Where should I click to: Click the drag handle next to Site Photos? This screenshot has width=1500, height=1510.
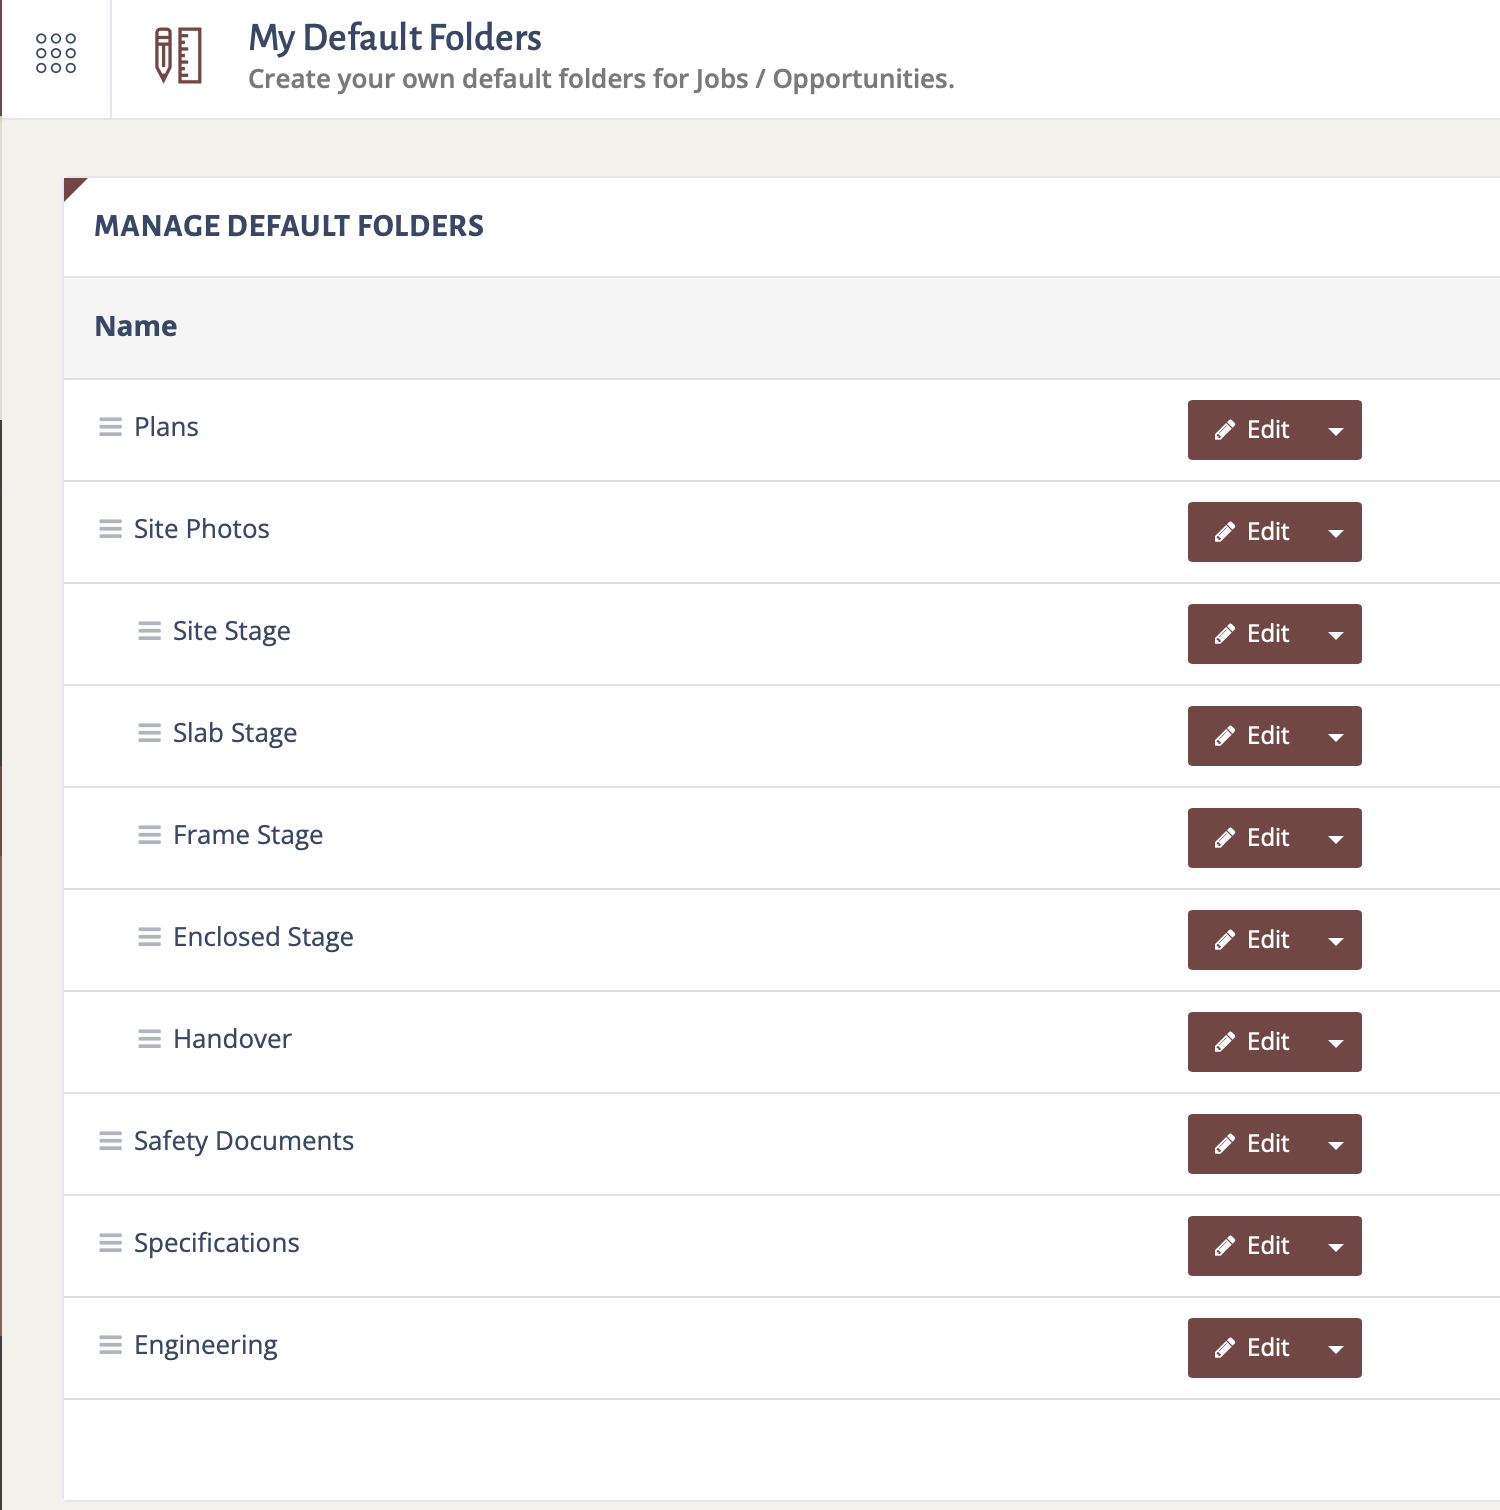point(110,529)
